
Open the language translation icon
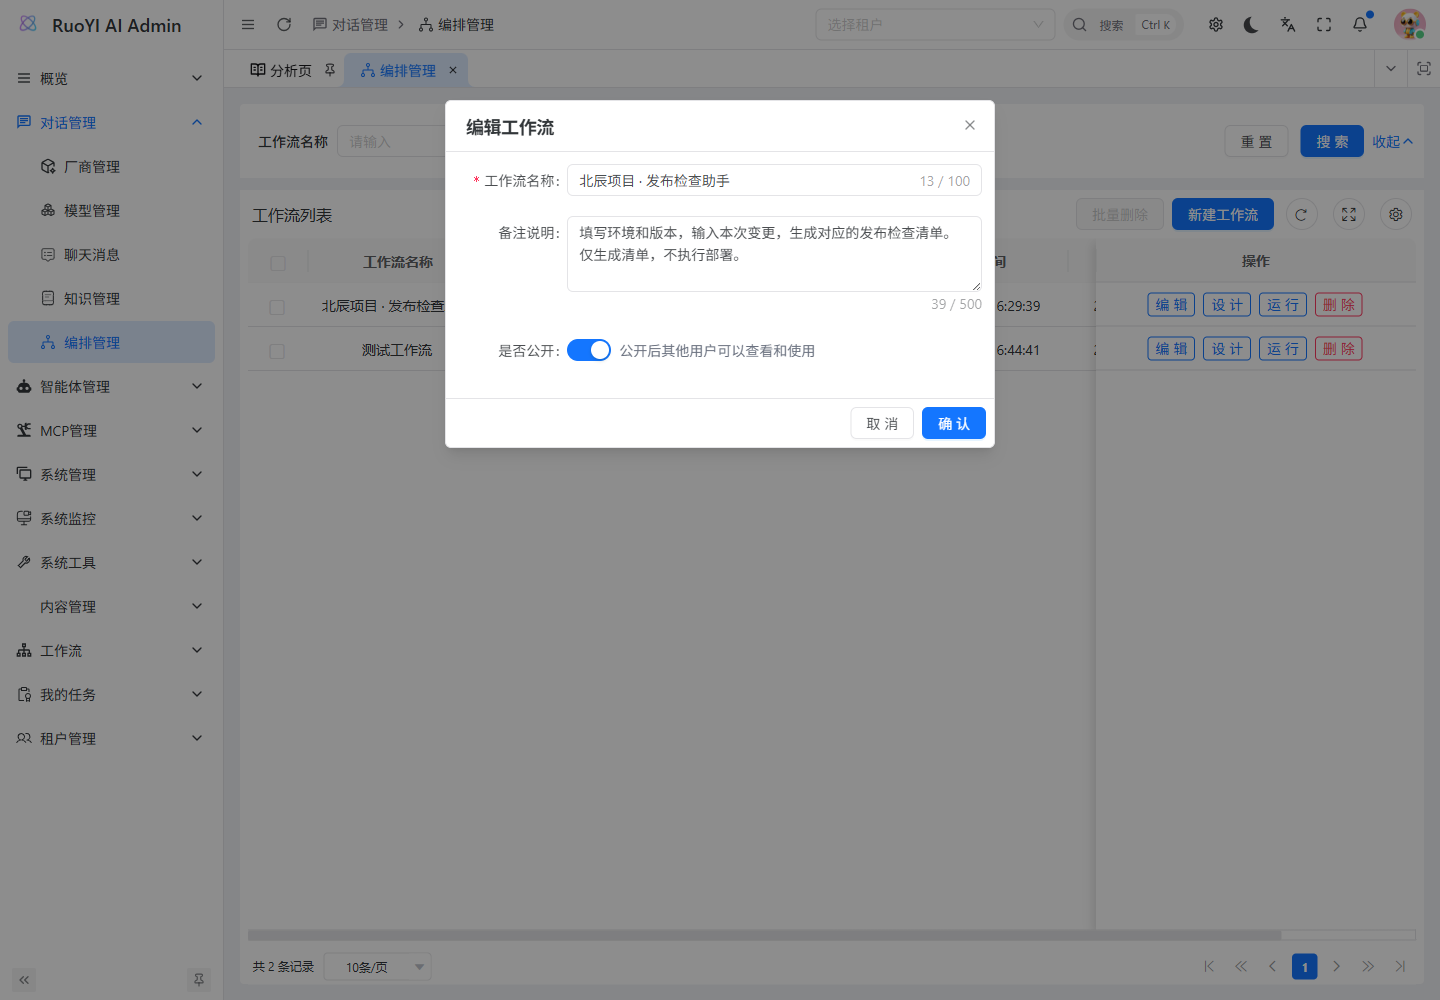pyautogui.click(x=1288, y=25)
